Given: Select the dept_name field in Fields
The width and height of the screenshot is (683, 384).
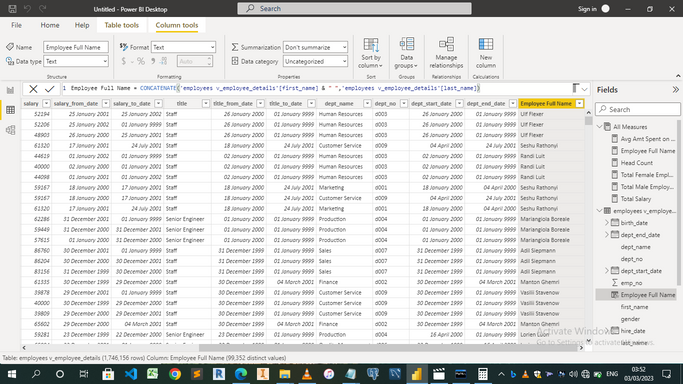Looking at the screenshot, I should pos(636,247).
